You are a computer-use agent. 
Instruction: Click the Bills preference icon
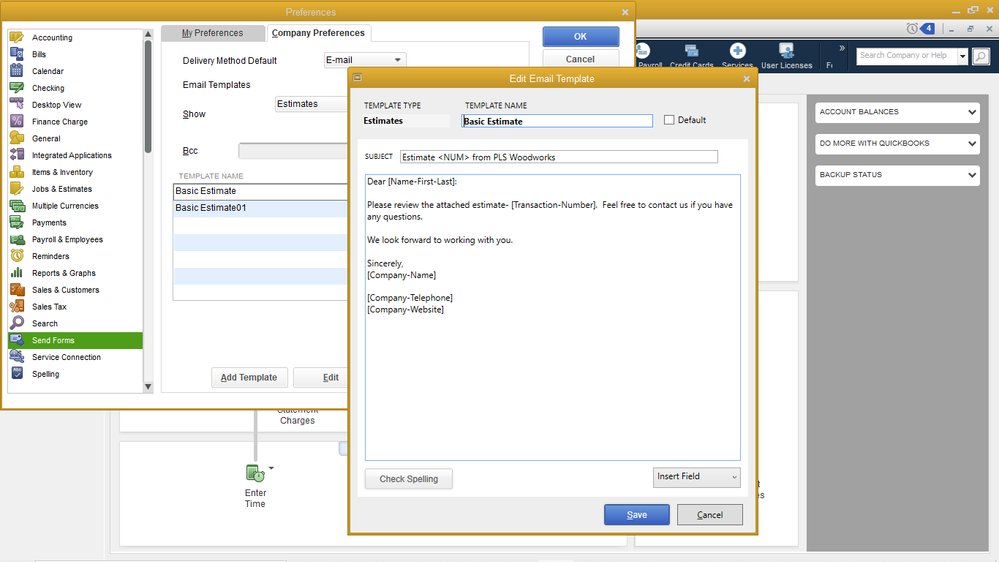17,54
